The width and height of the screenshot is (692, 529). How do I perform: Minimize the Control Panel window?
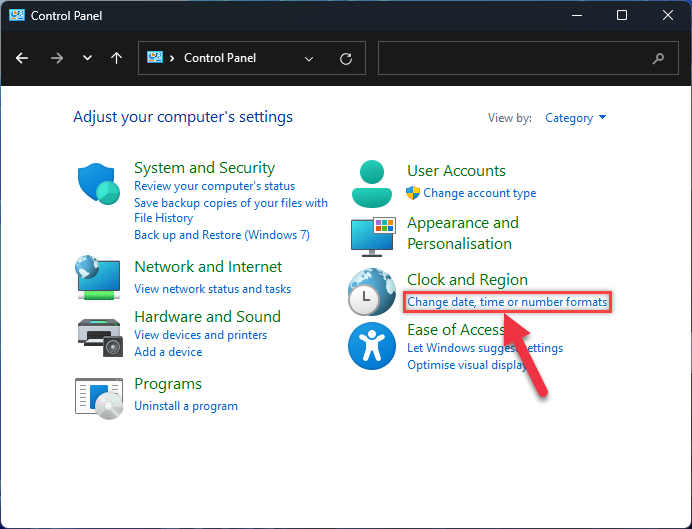tap(577, 15)
